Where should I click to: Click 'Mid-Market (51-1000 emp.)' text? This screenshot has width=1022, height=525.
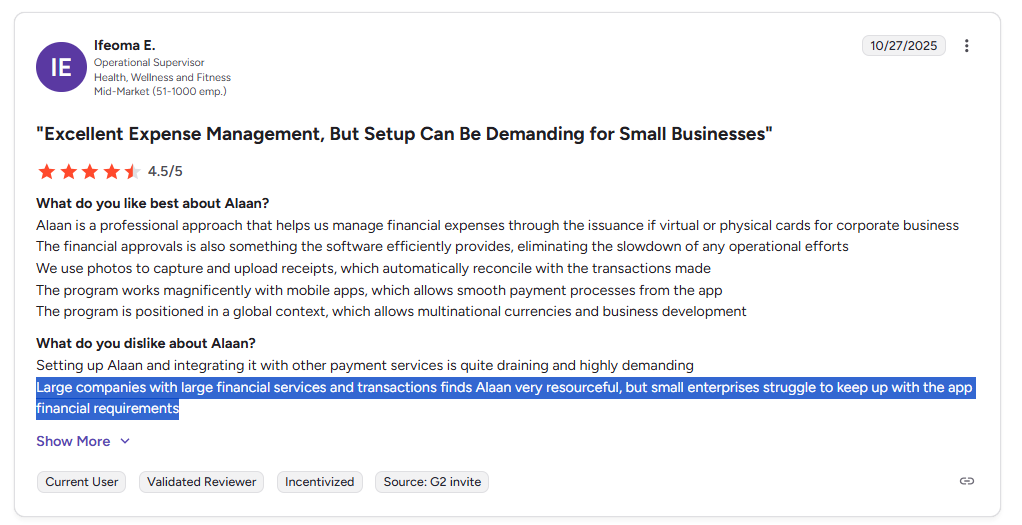pyautogui.click(x=160, y=91)
